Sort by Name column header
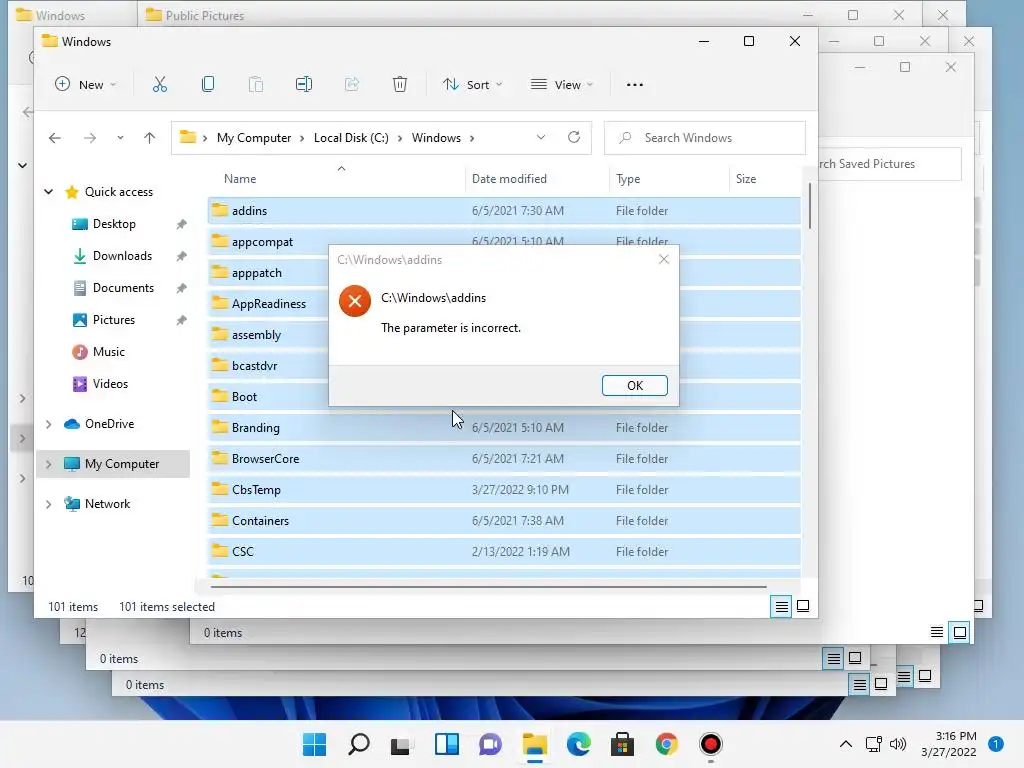Screen dimensions: 1024x768 [x=240, y=179]
